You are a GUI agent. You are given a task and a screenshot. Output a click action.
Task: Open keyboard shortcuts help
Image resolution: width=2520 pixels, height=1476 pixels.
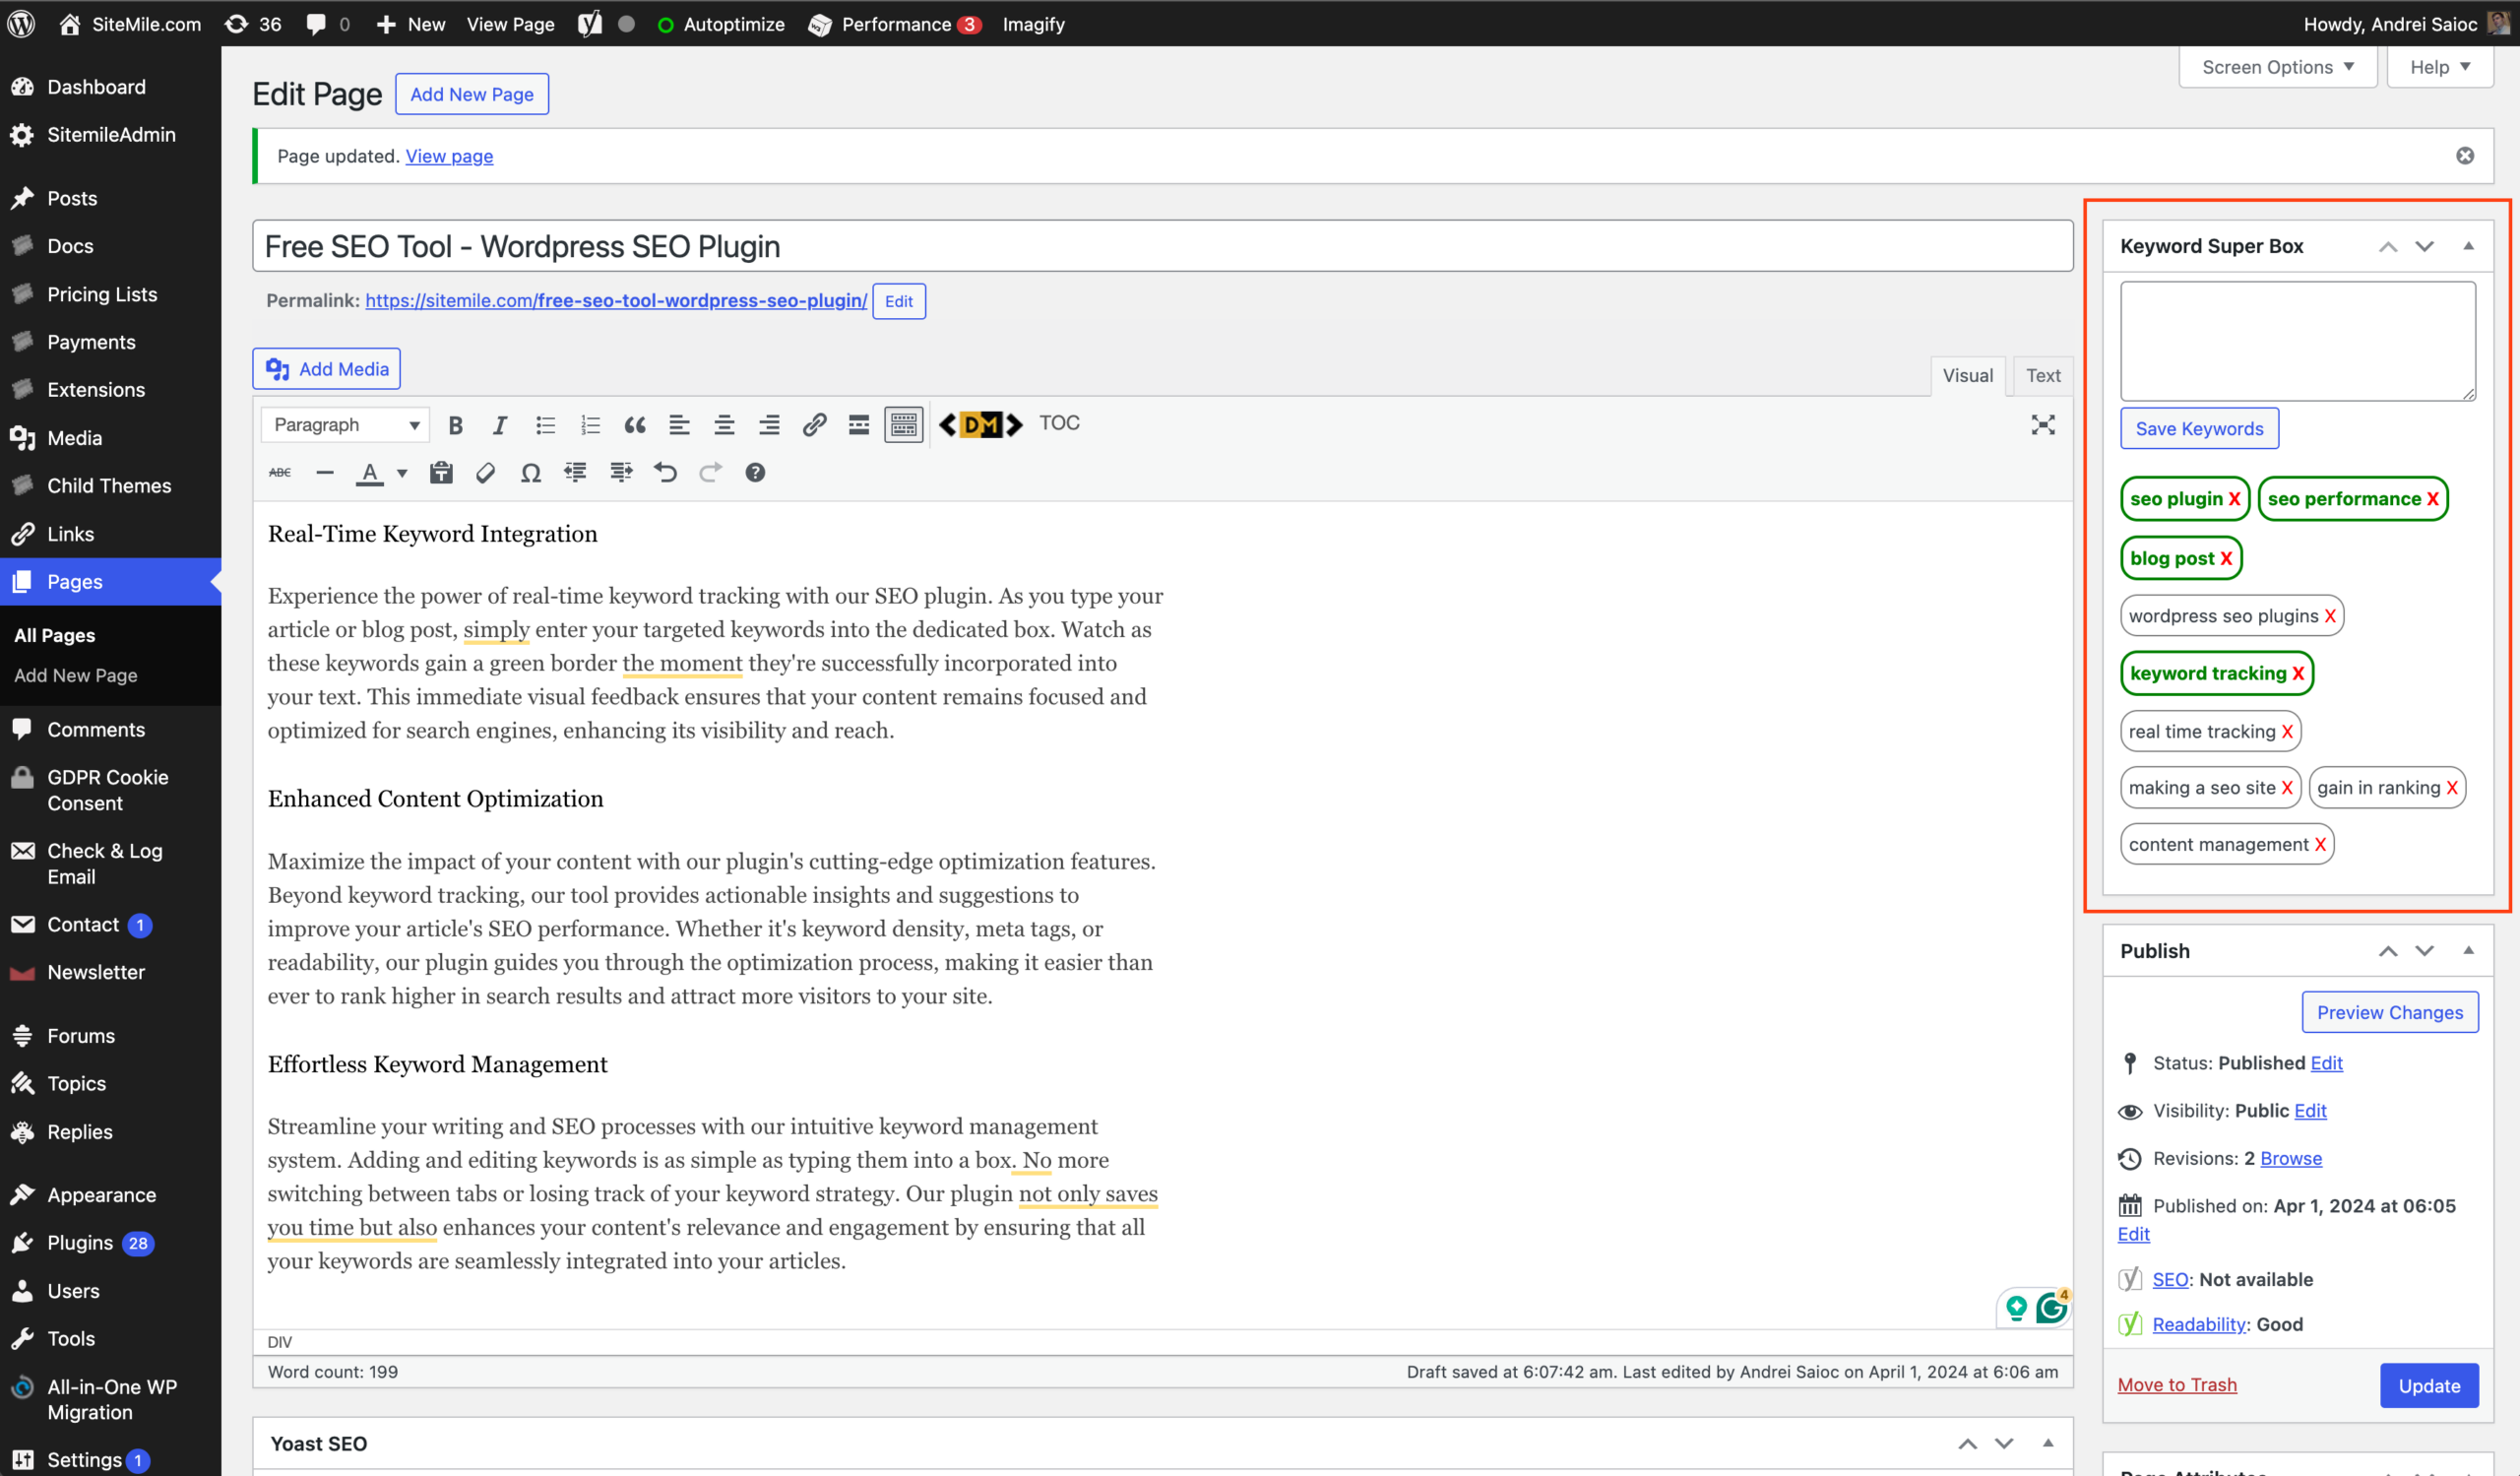click(x=755, y=472)
